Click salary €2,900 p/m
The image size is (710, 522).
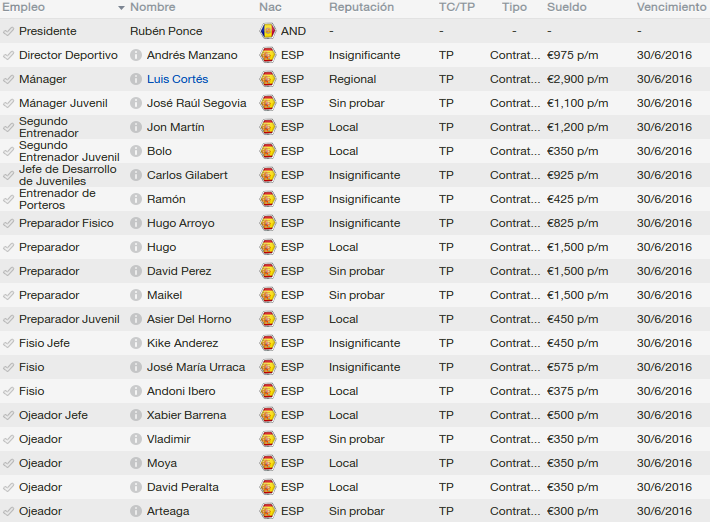click(577, 79)
